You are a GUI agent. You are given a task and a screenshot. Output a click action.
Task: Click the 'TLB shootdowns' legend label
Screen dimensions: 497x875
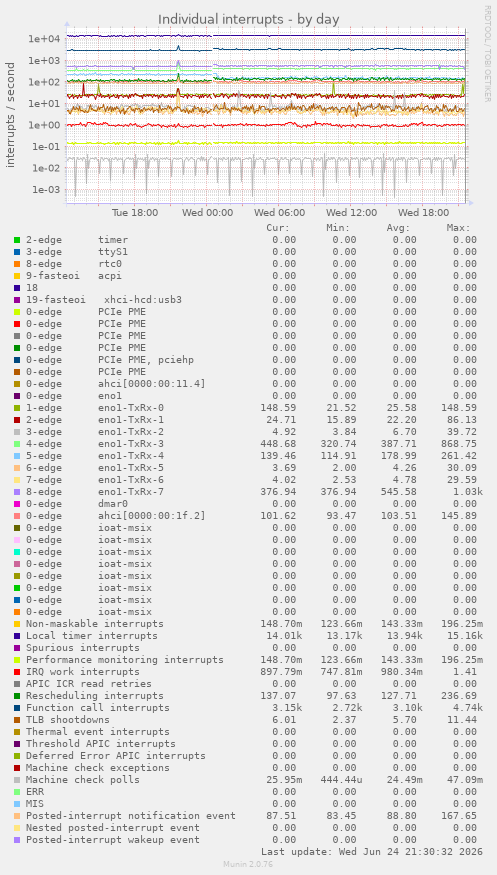point(67,720)
